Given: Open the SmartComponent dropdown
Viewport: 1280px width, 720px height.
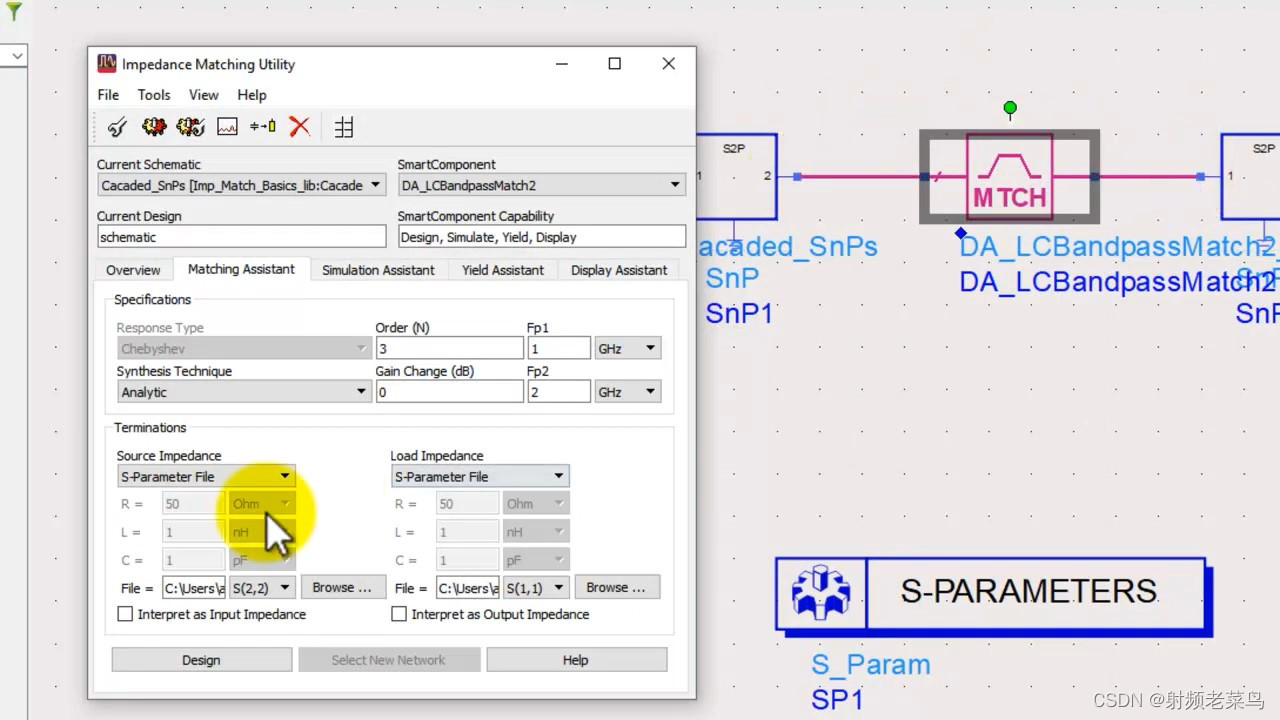Looking at the screenshot, I should 541,185.
